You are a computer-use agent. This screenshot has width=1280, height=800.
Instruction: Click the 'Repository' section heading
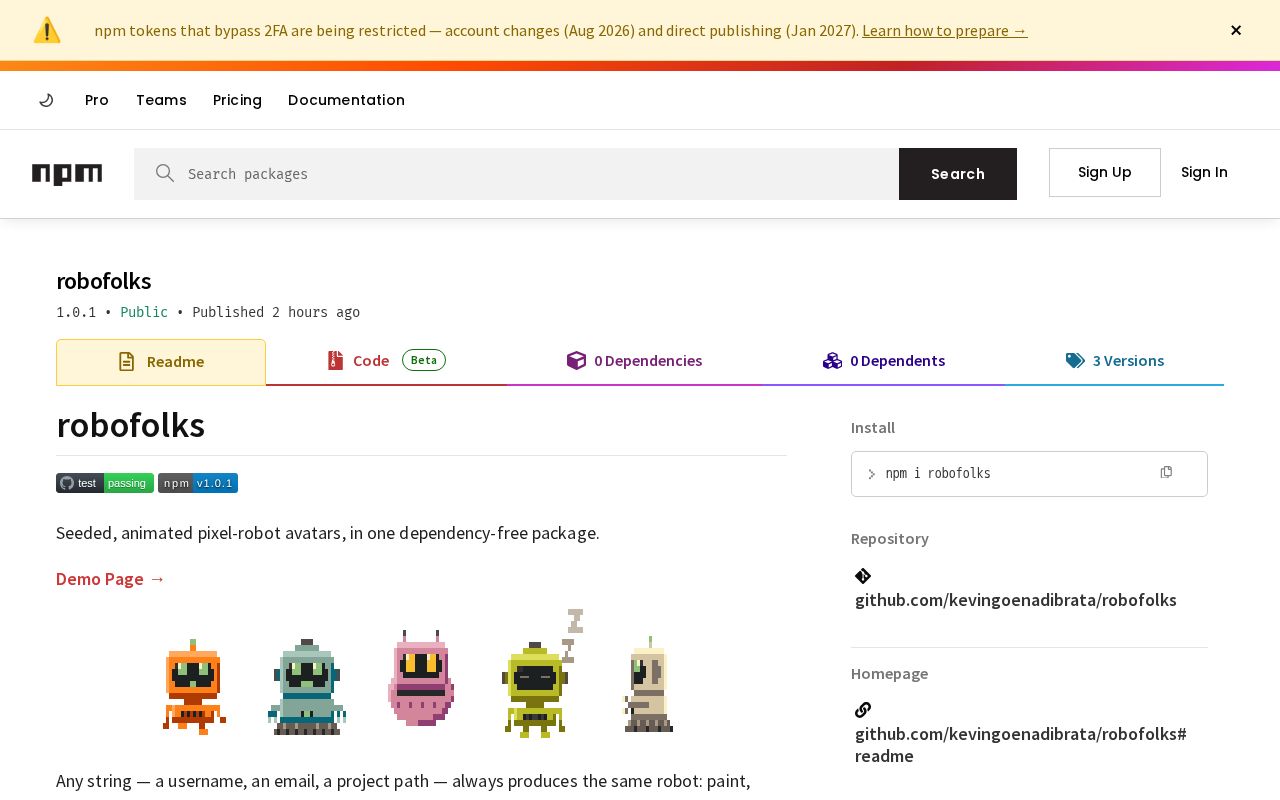(890, 538)
